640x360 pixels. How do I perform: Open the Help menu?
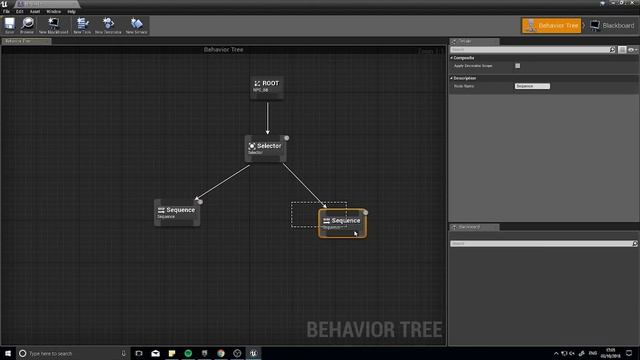pyautogui.click(x=71, y=11)
